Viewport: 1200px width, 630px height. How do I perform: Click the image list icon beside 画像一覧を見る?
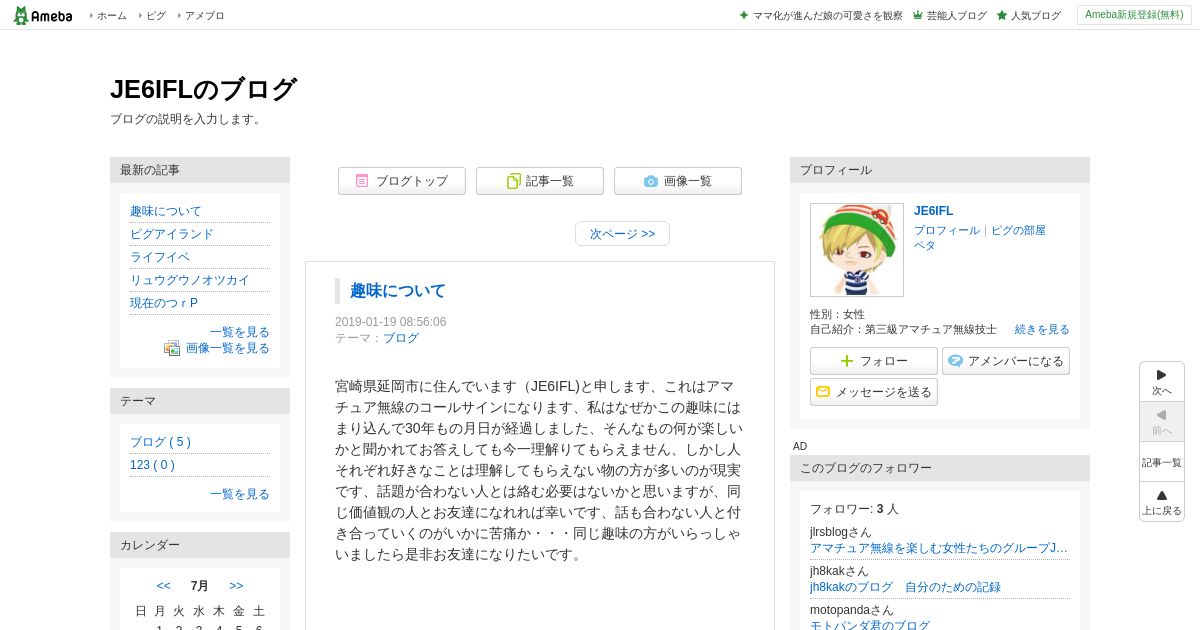point(172,348)
